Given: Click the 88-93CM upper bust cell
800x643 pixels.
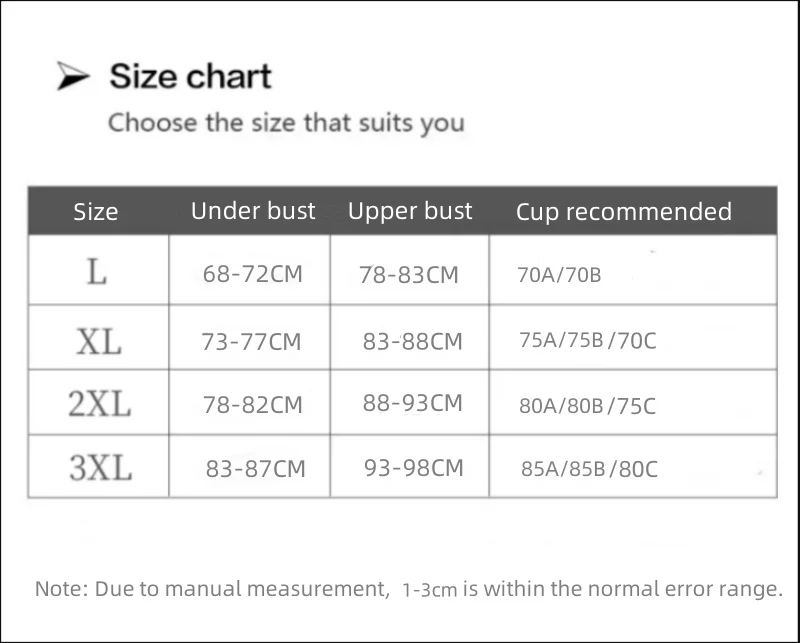Looking at the screenshot, I should pos(413,403).
